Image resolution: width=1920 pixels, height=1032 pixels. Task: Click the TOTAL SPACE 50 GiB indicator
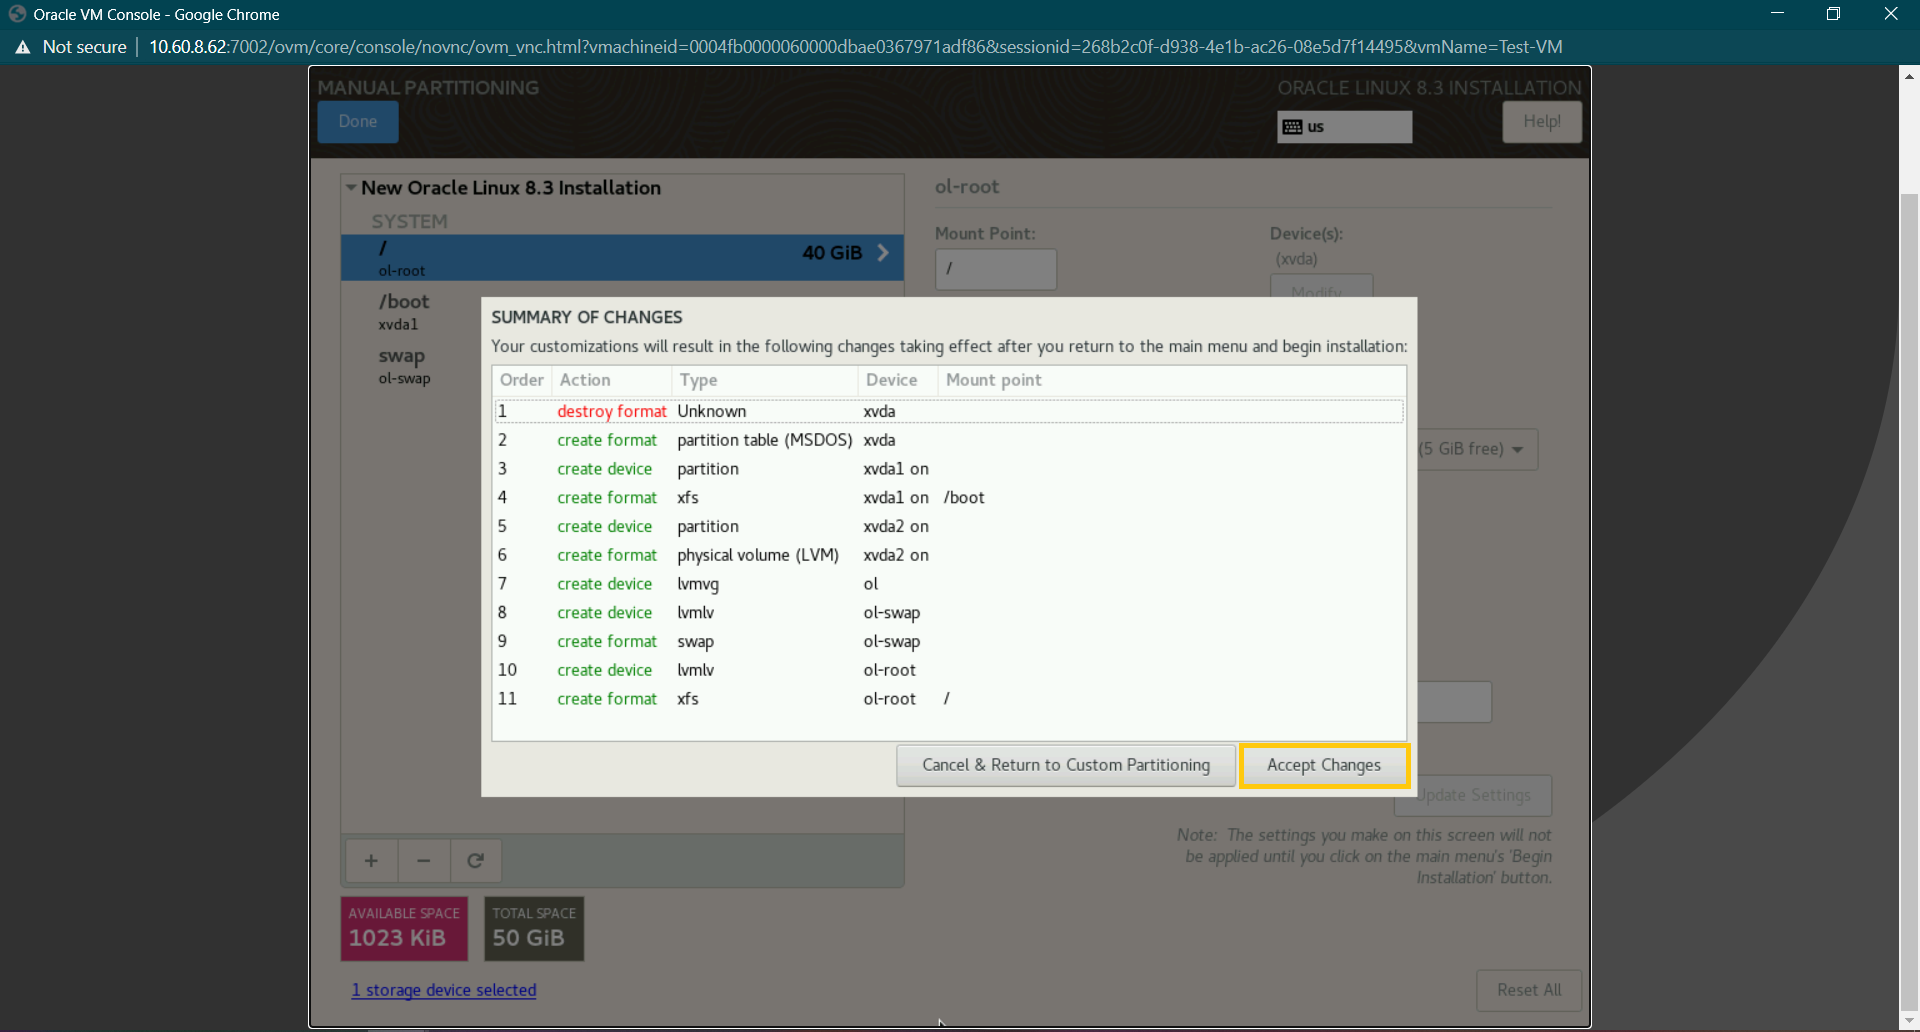pos(534,929)
